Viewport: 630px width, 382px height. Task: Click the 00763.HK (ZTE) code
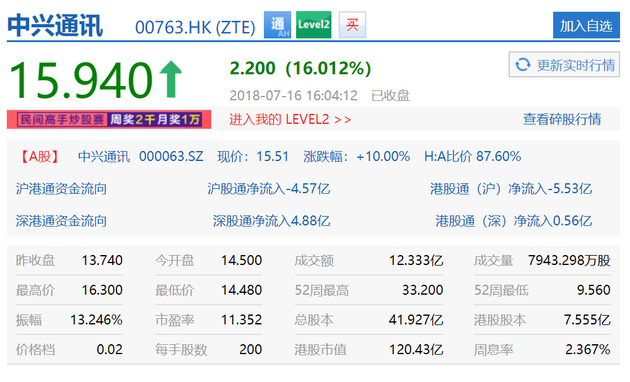click(195, 27)
